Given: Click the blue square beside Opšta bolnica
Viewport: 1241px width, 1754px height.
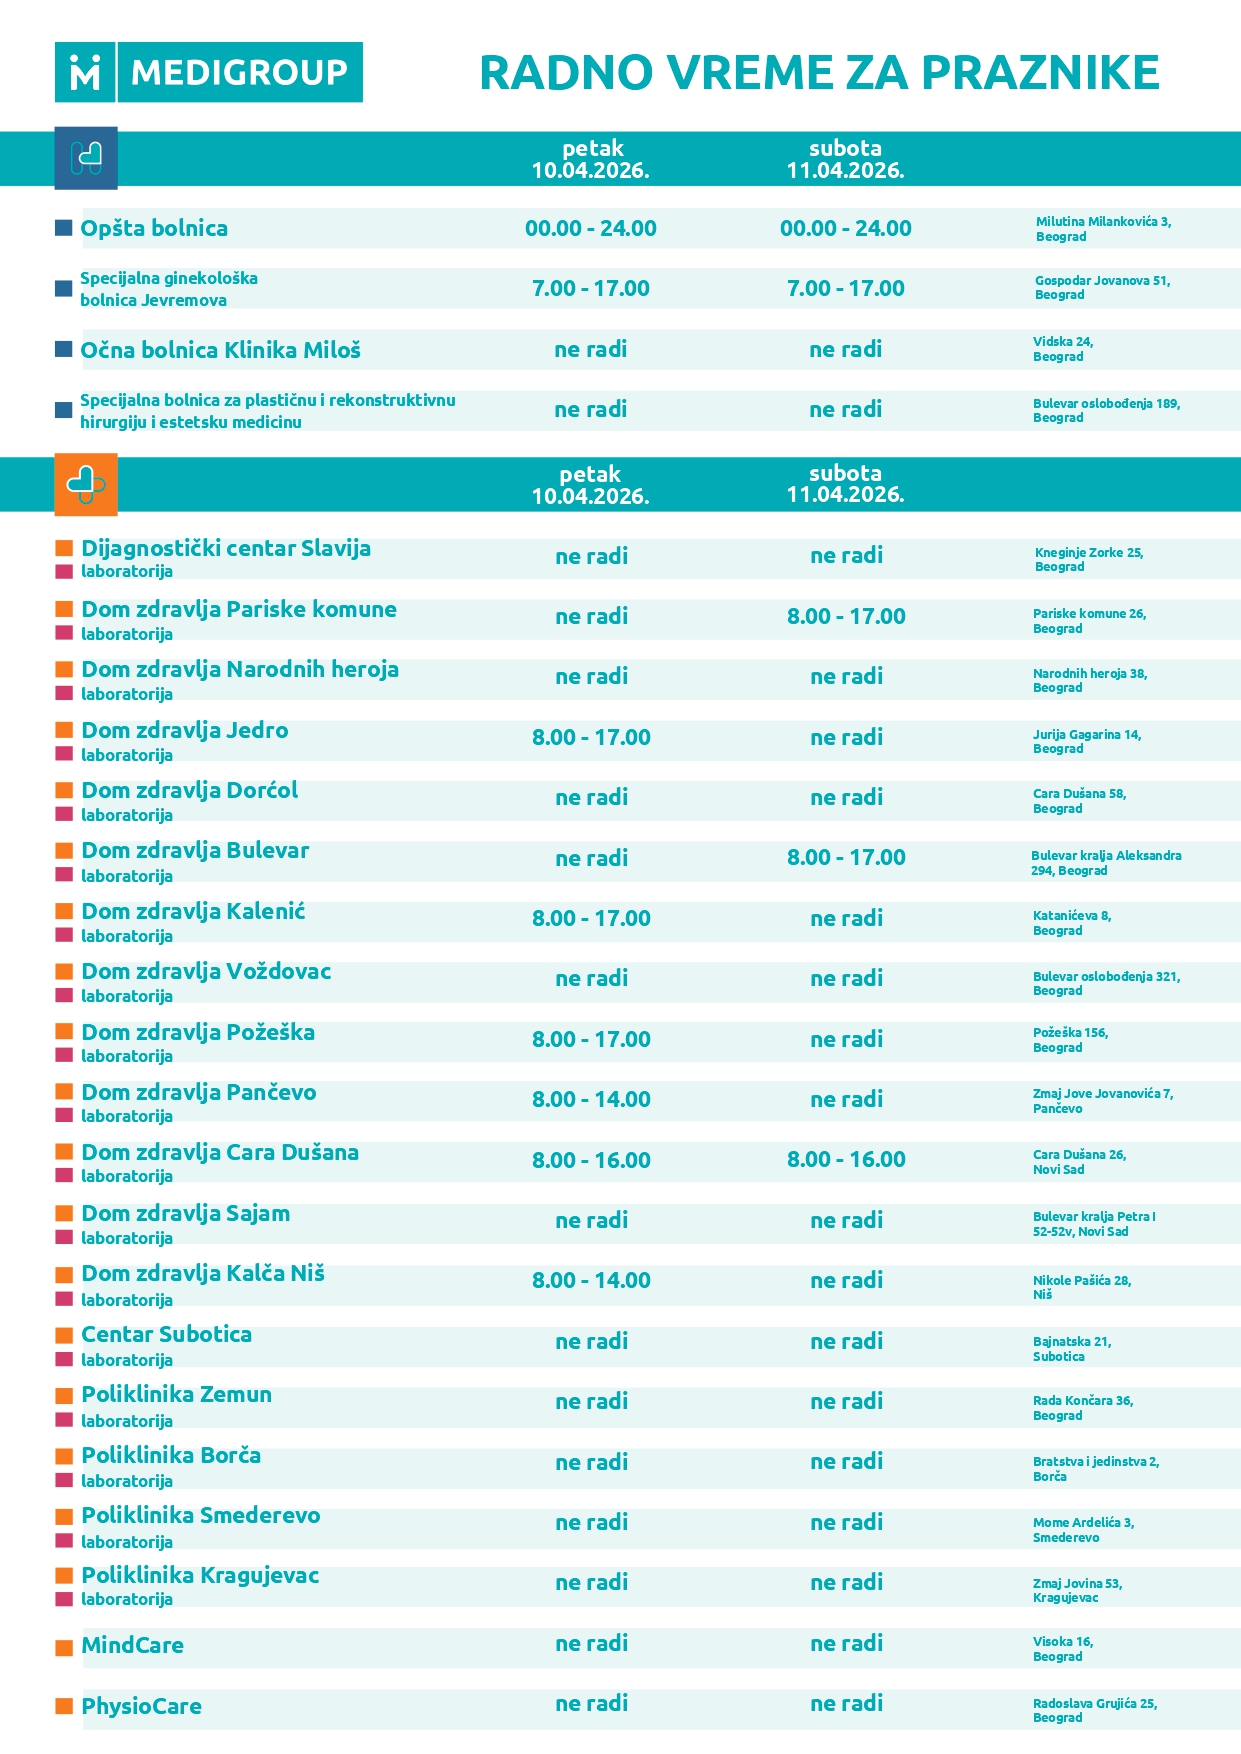Looking at the screenshot, I should pos(64,228).
